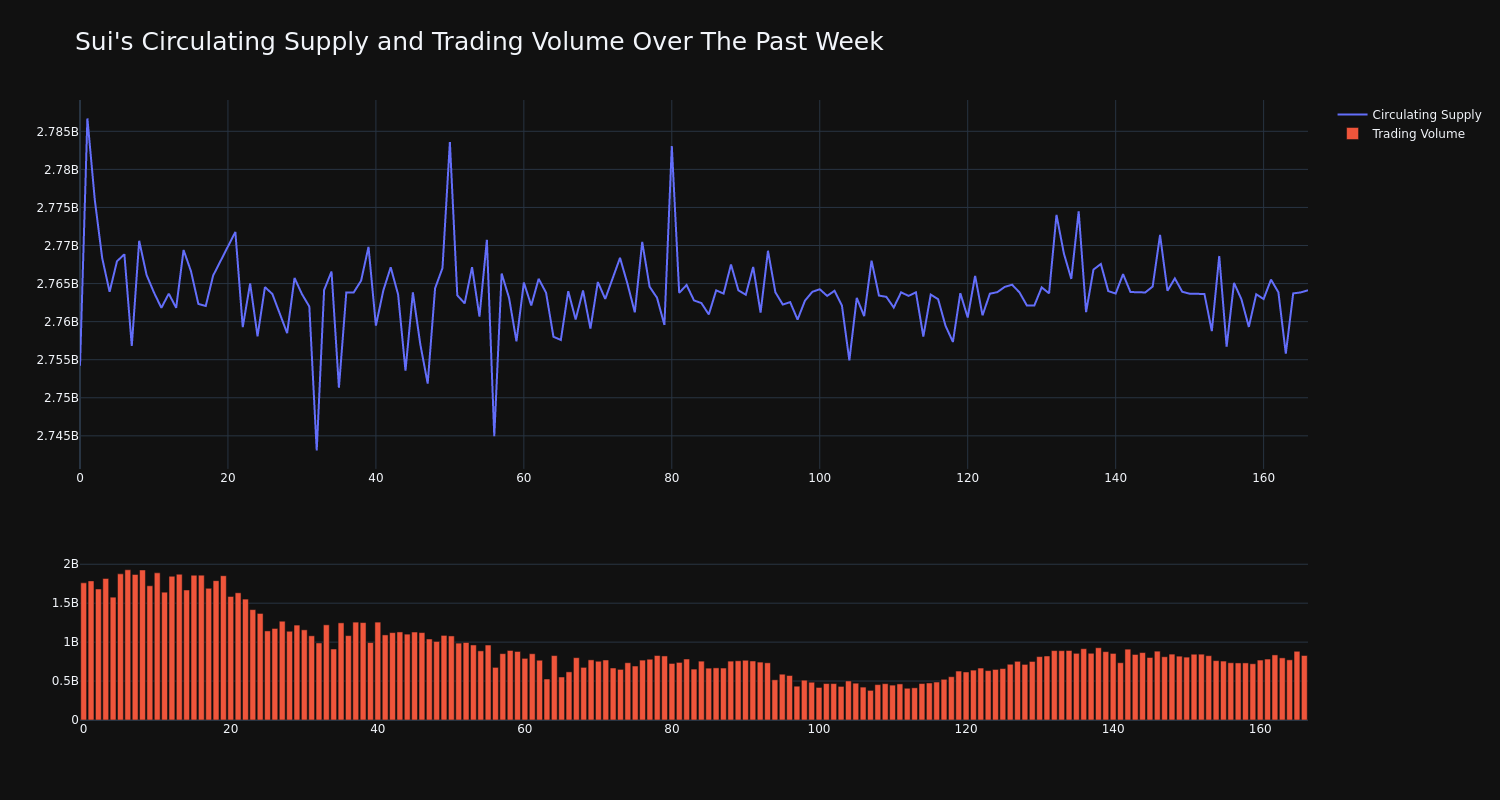Click x-axis tick 40 under supply chart

click(376, 478)
